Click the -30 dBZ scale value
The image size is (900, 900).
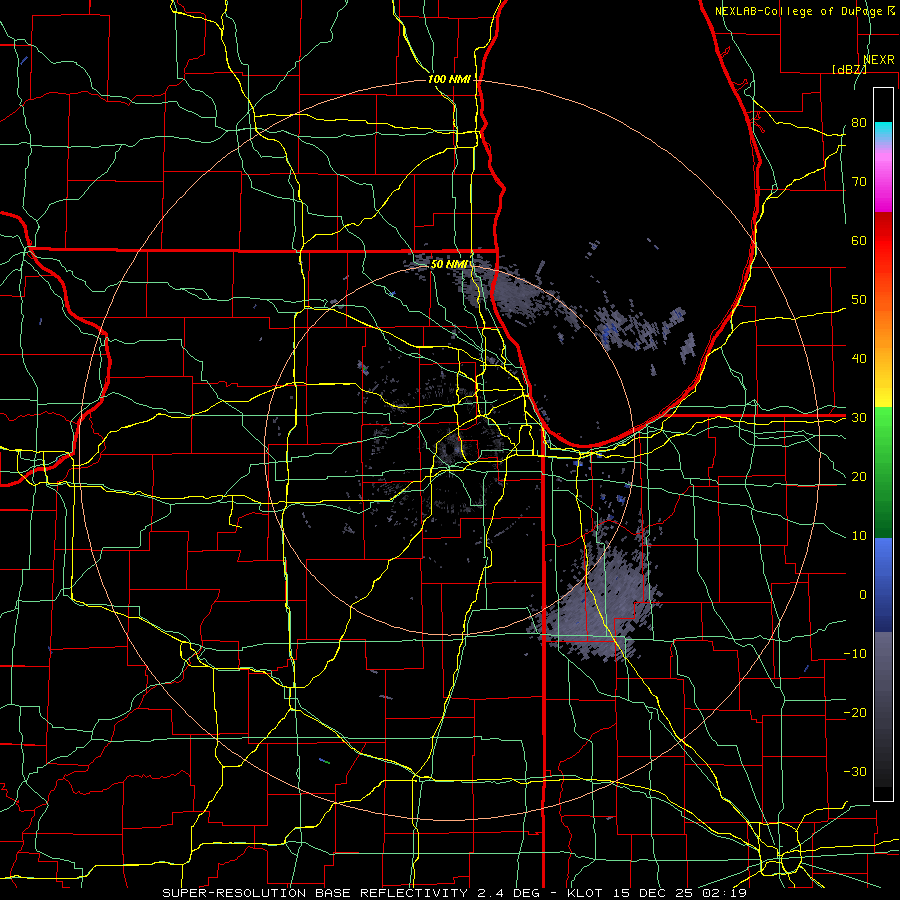pyautogui.click(x=855, y=772)
